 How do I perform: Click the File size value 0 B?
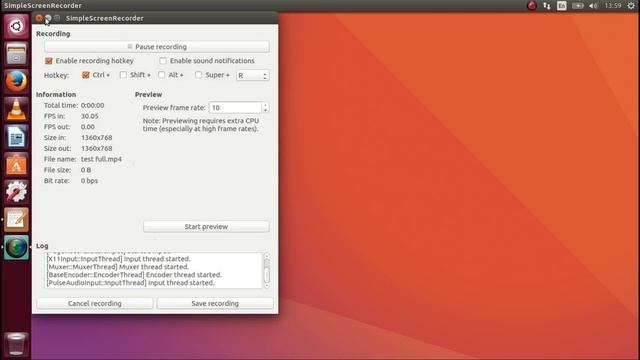[86, 170]
